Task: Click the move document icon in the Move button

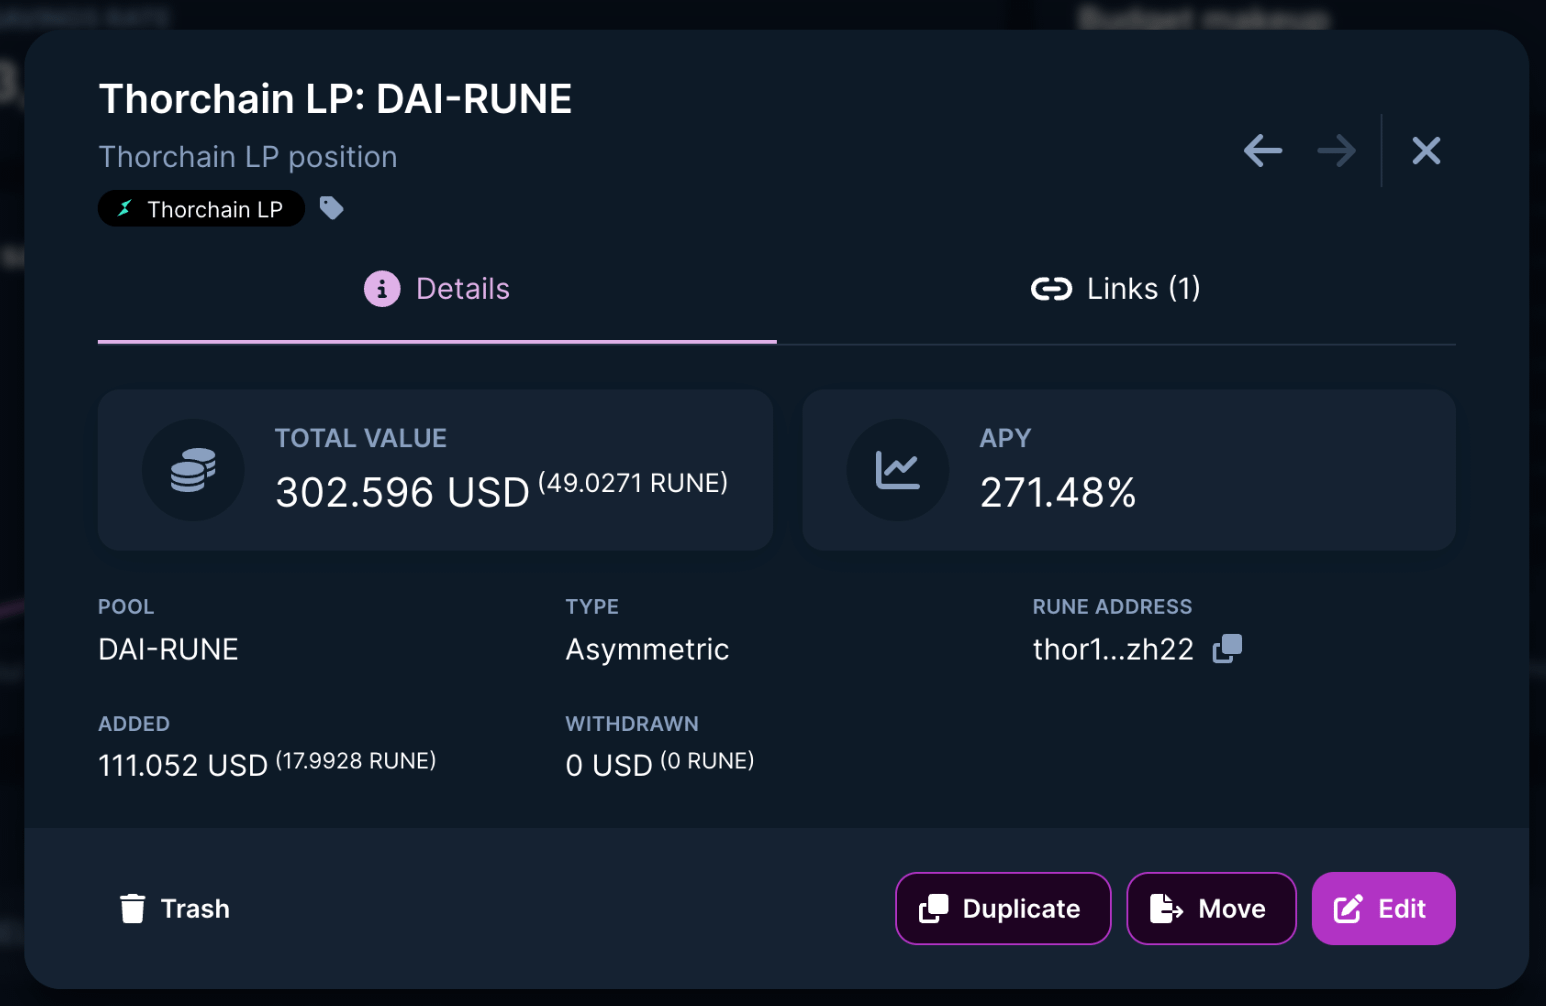Action: 1163,908
